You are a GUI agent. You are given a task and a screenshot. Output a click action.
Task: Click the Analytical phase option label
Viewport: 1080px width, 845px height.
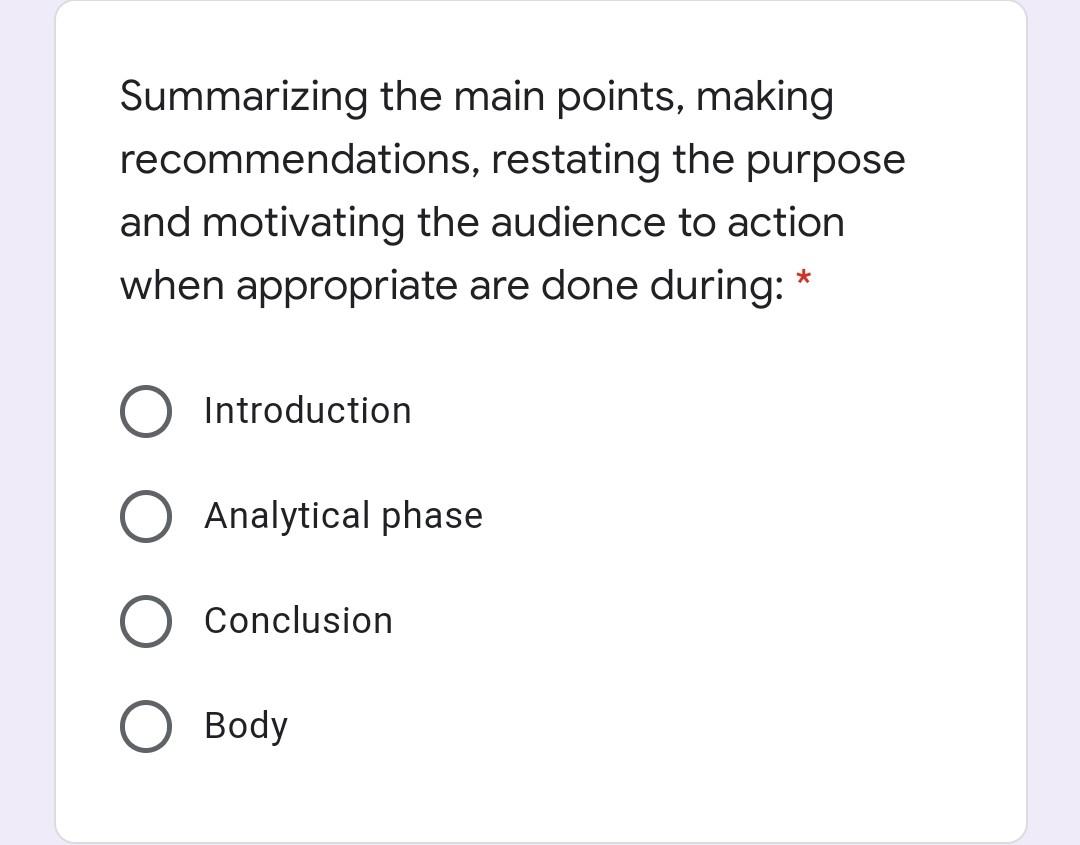343,516
